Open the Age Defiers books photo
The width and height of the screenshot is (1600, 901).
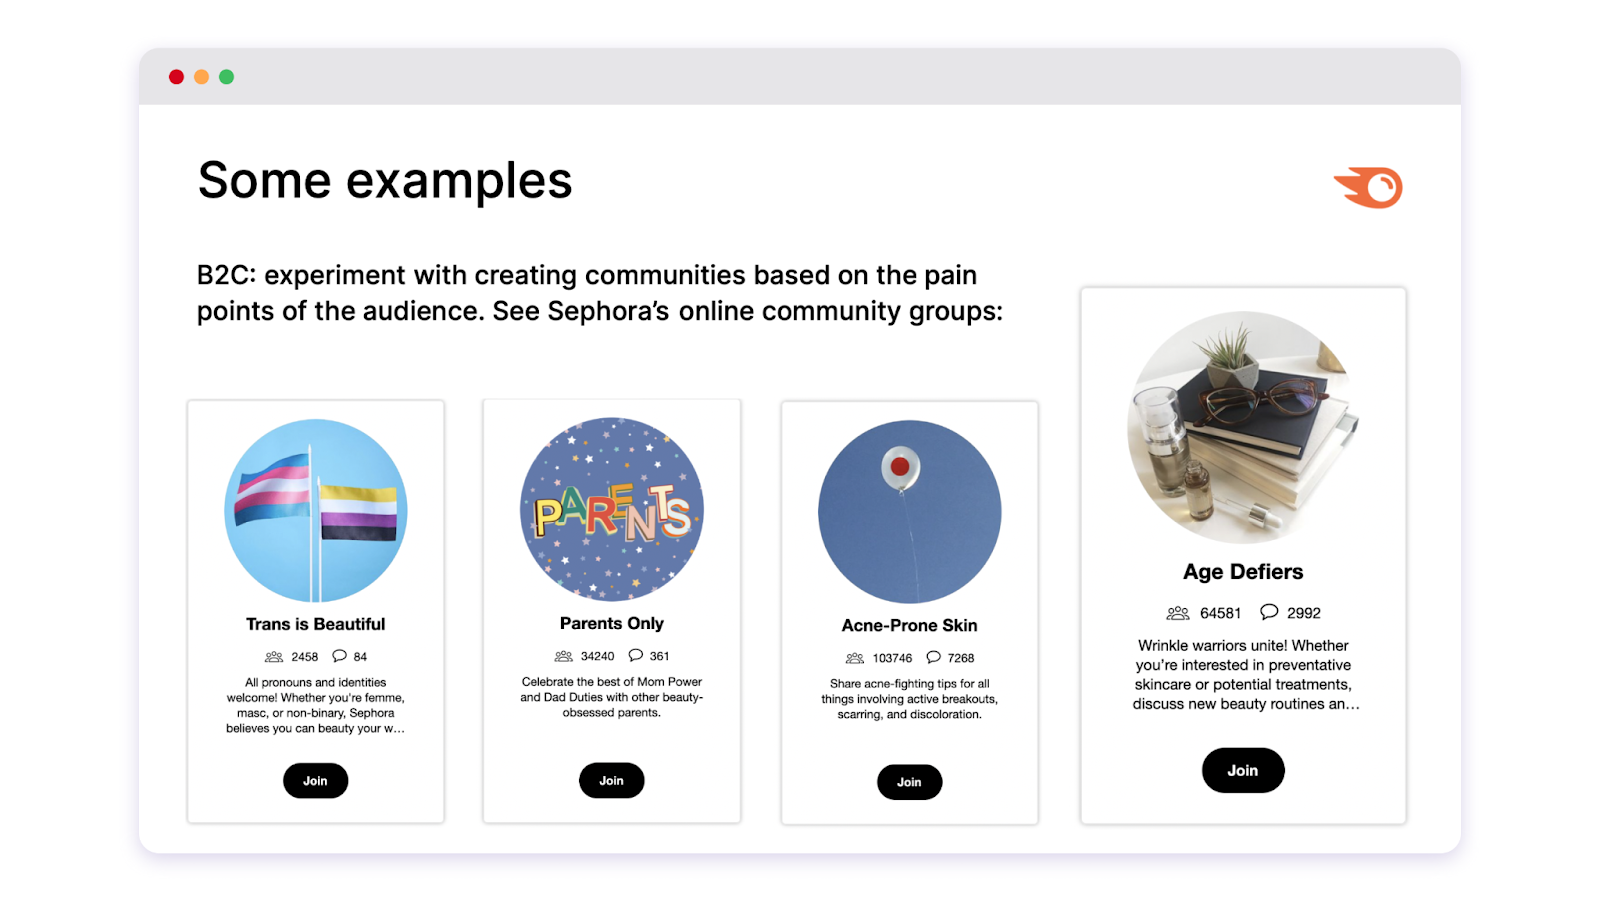1243,427
